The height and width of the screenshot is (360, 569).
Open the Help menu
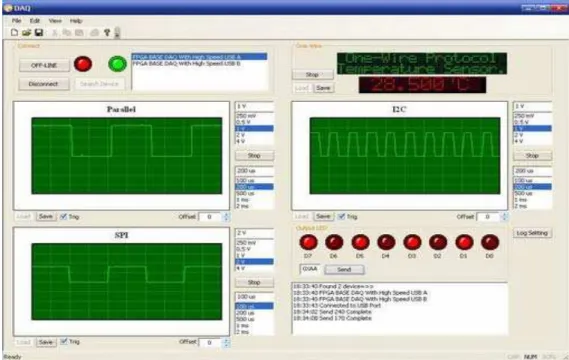(x=76, y=21)
